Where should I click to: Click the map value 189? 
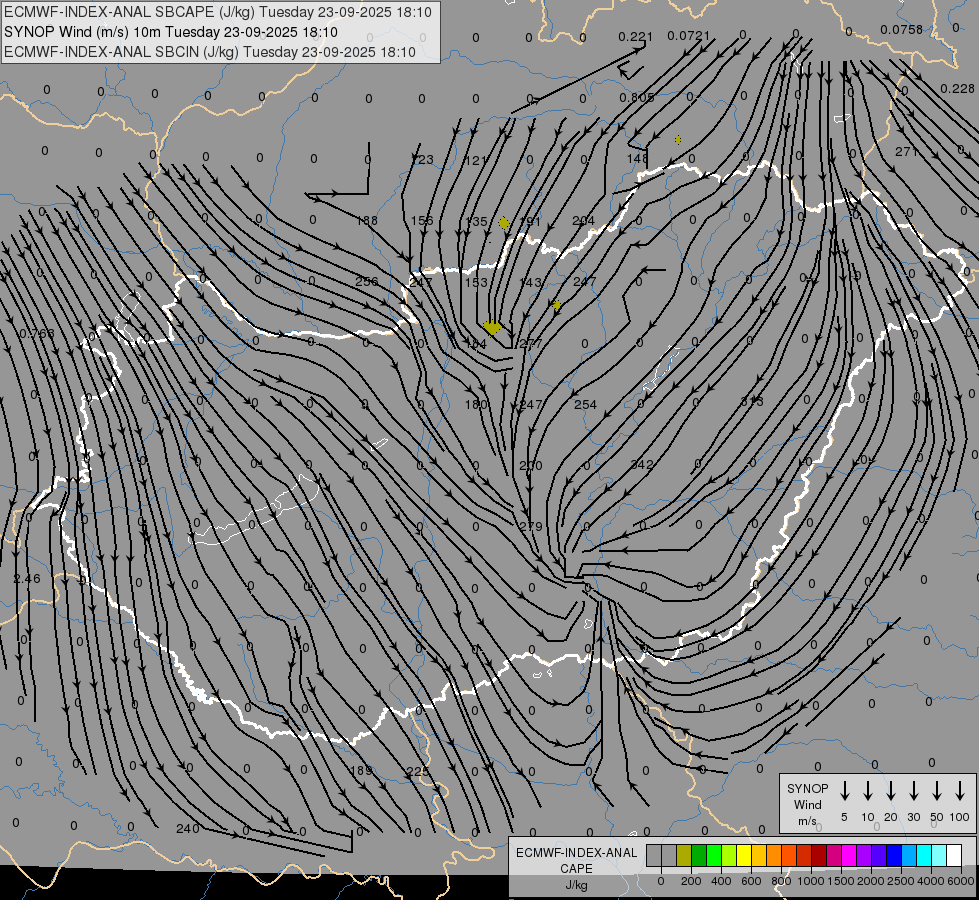click(x=360, y=770)
